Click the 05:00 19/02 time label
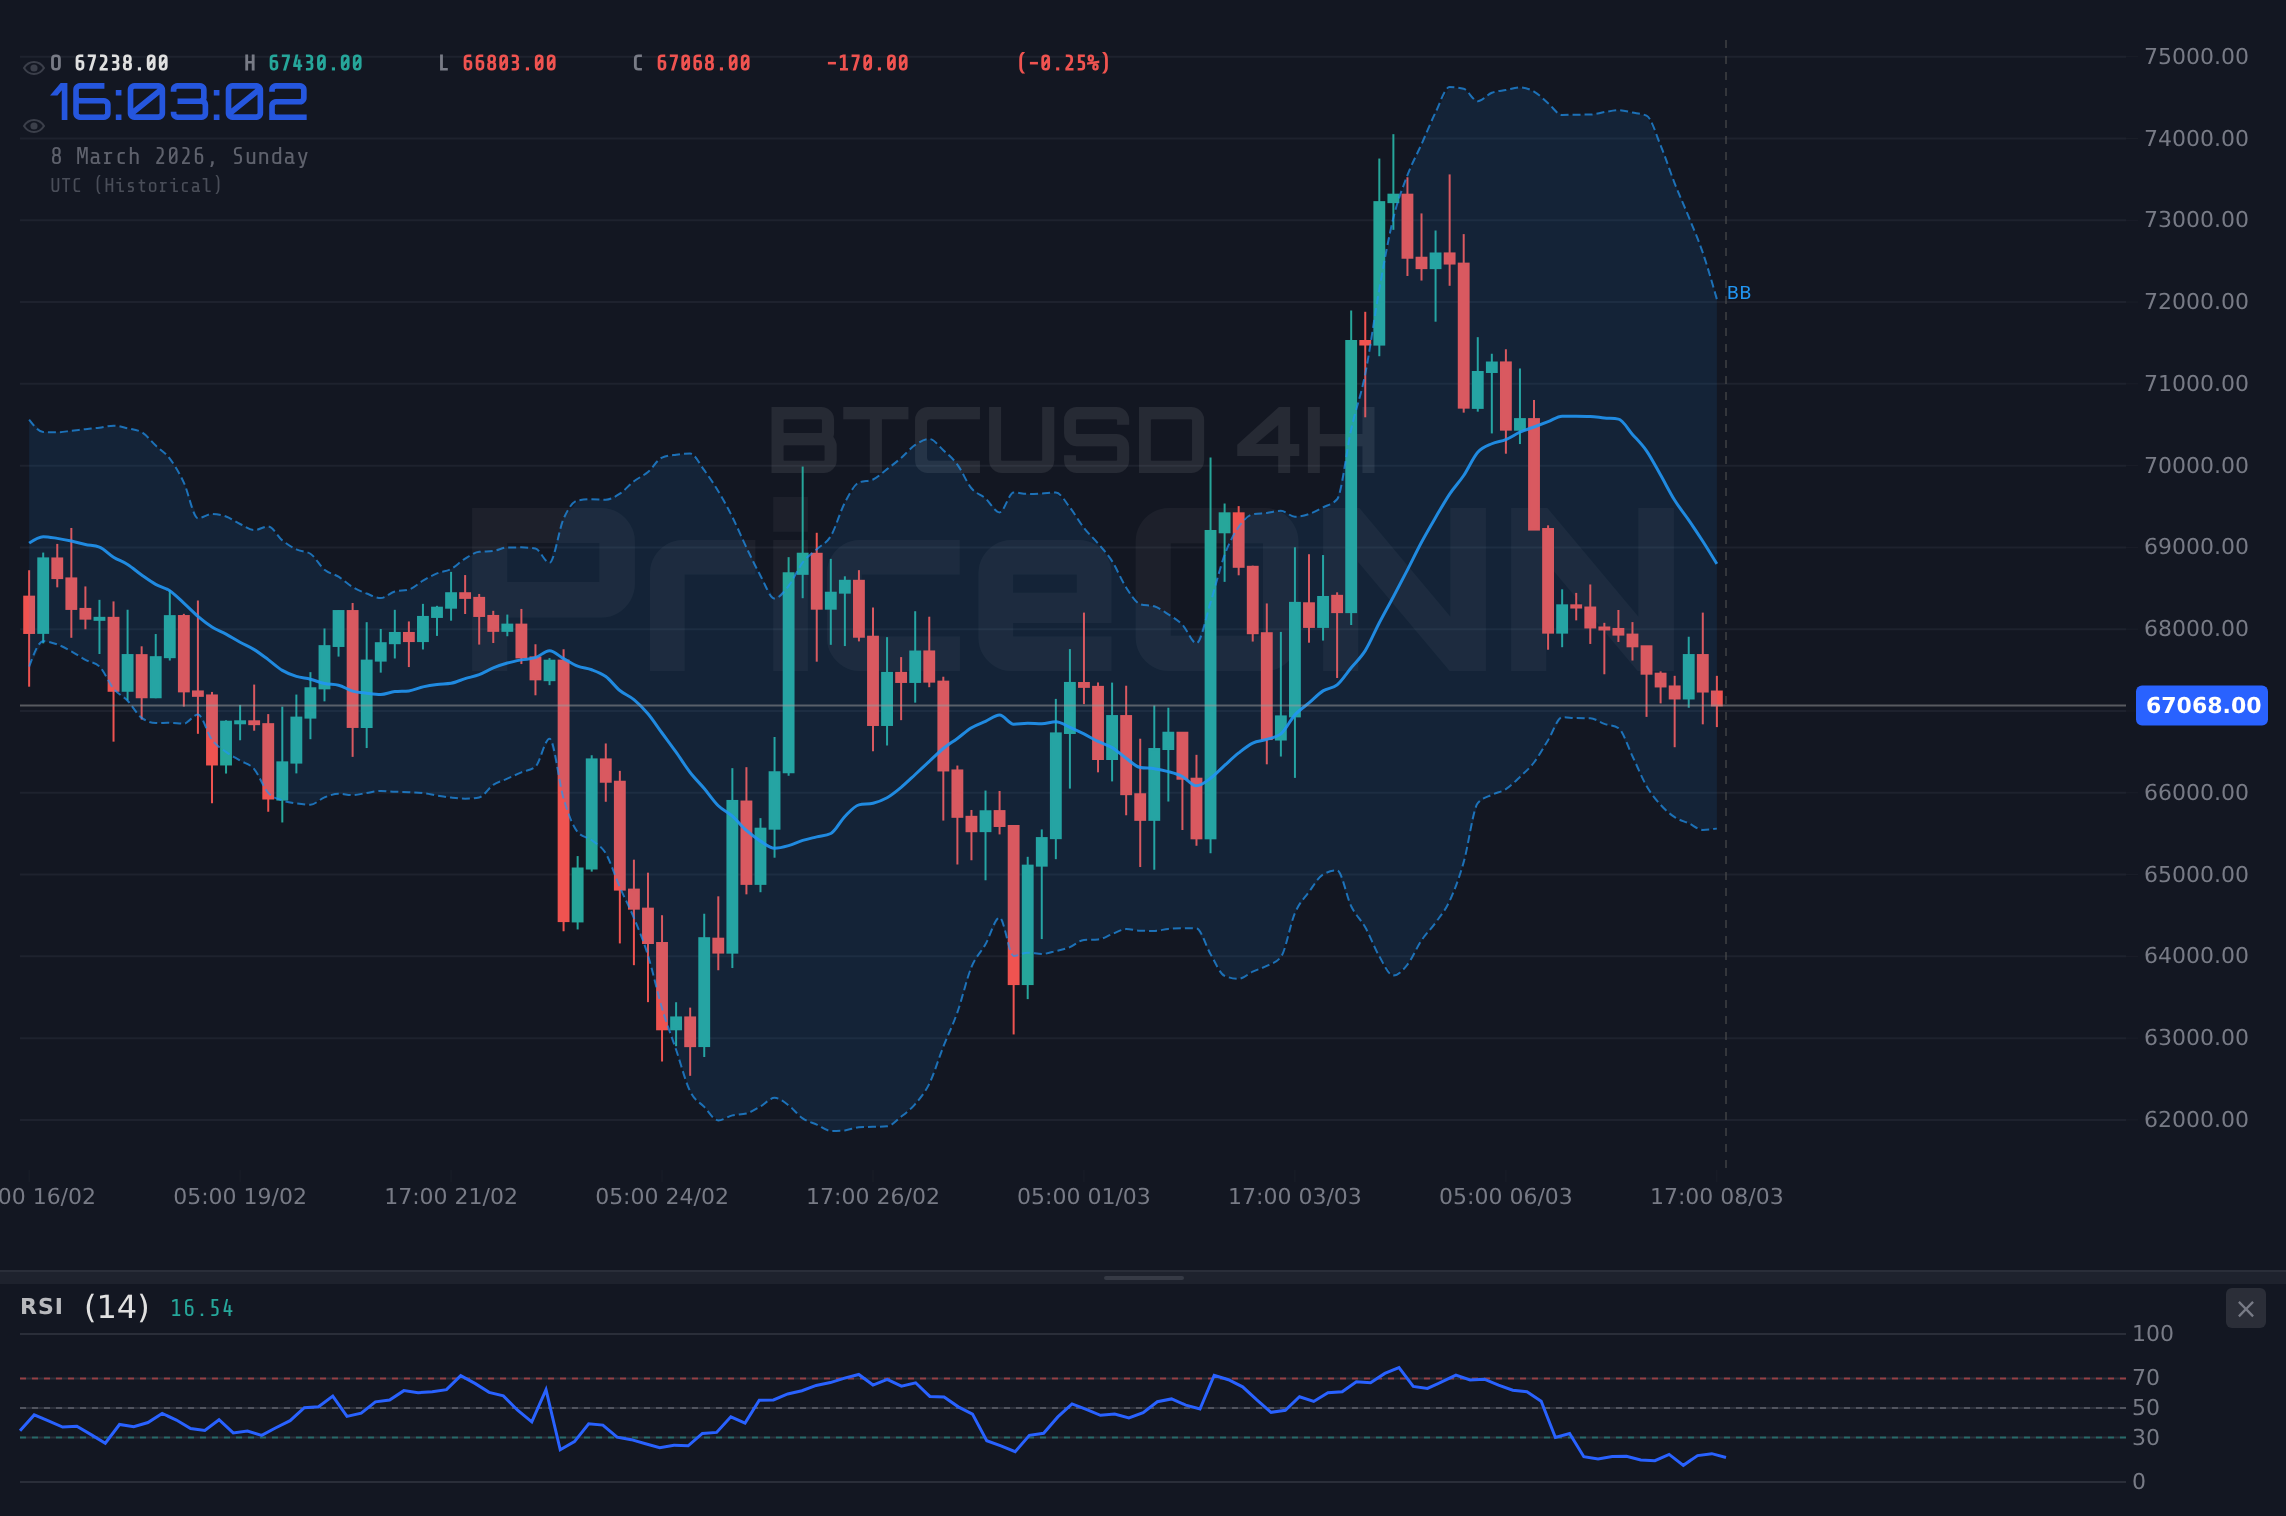Viewport: 2286px width, 1516px height. coord(240,1197)
